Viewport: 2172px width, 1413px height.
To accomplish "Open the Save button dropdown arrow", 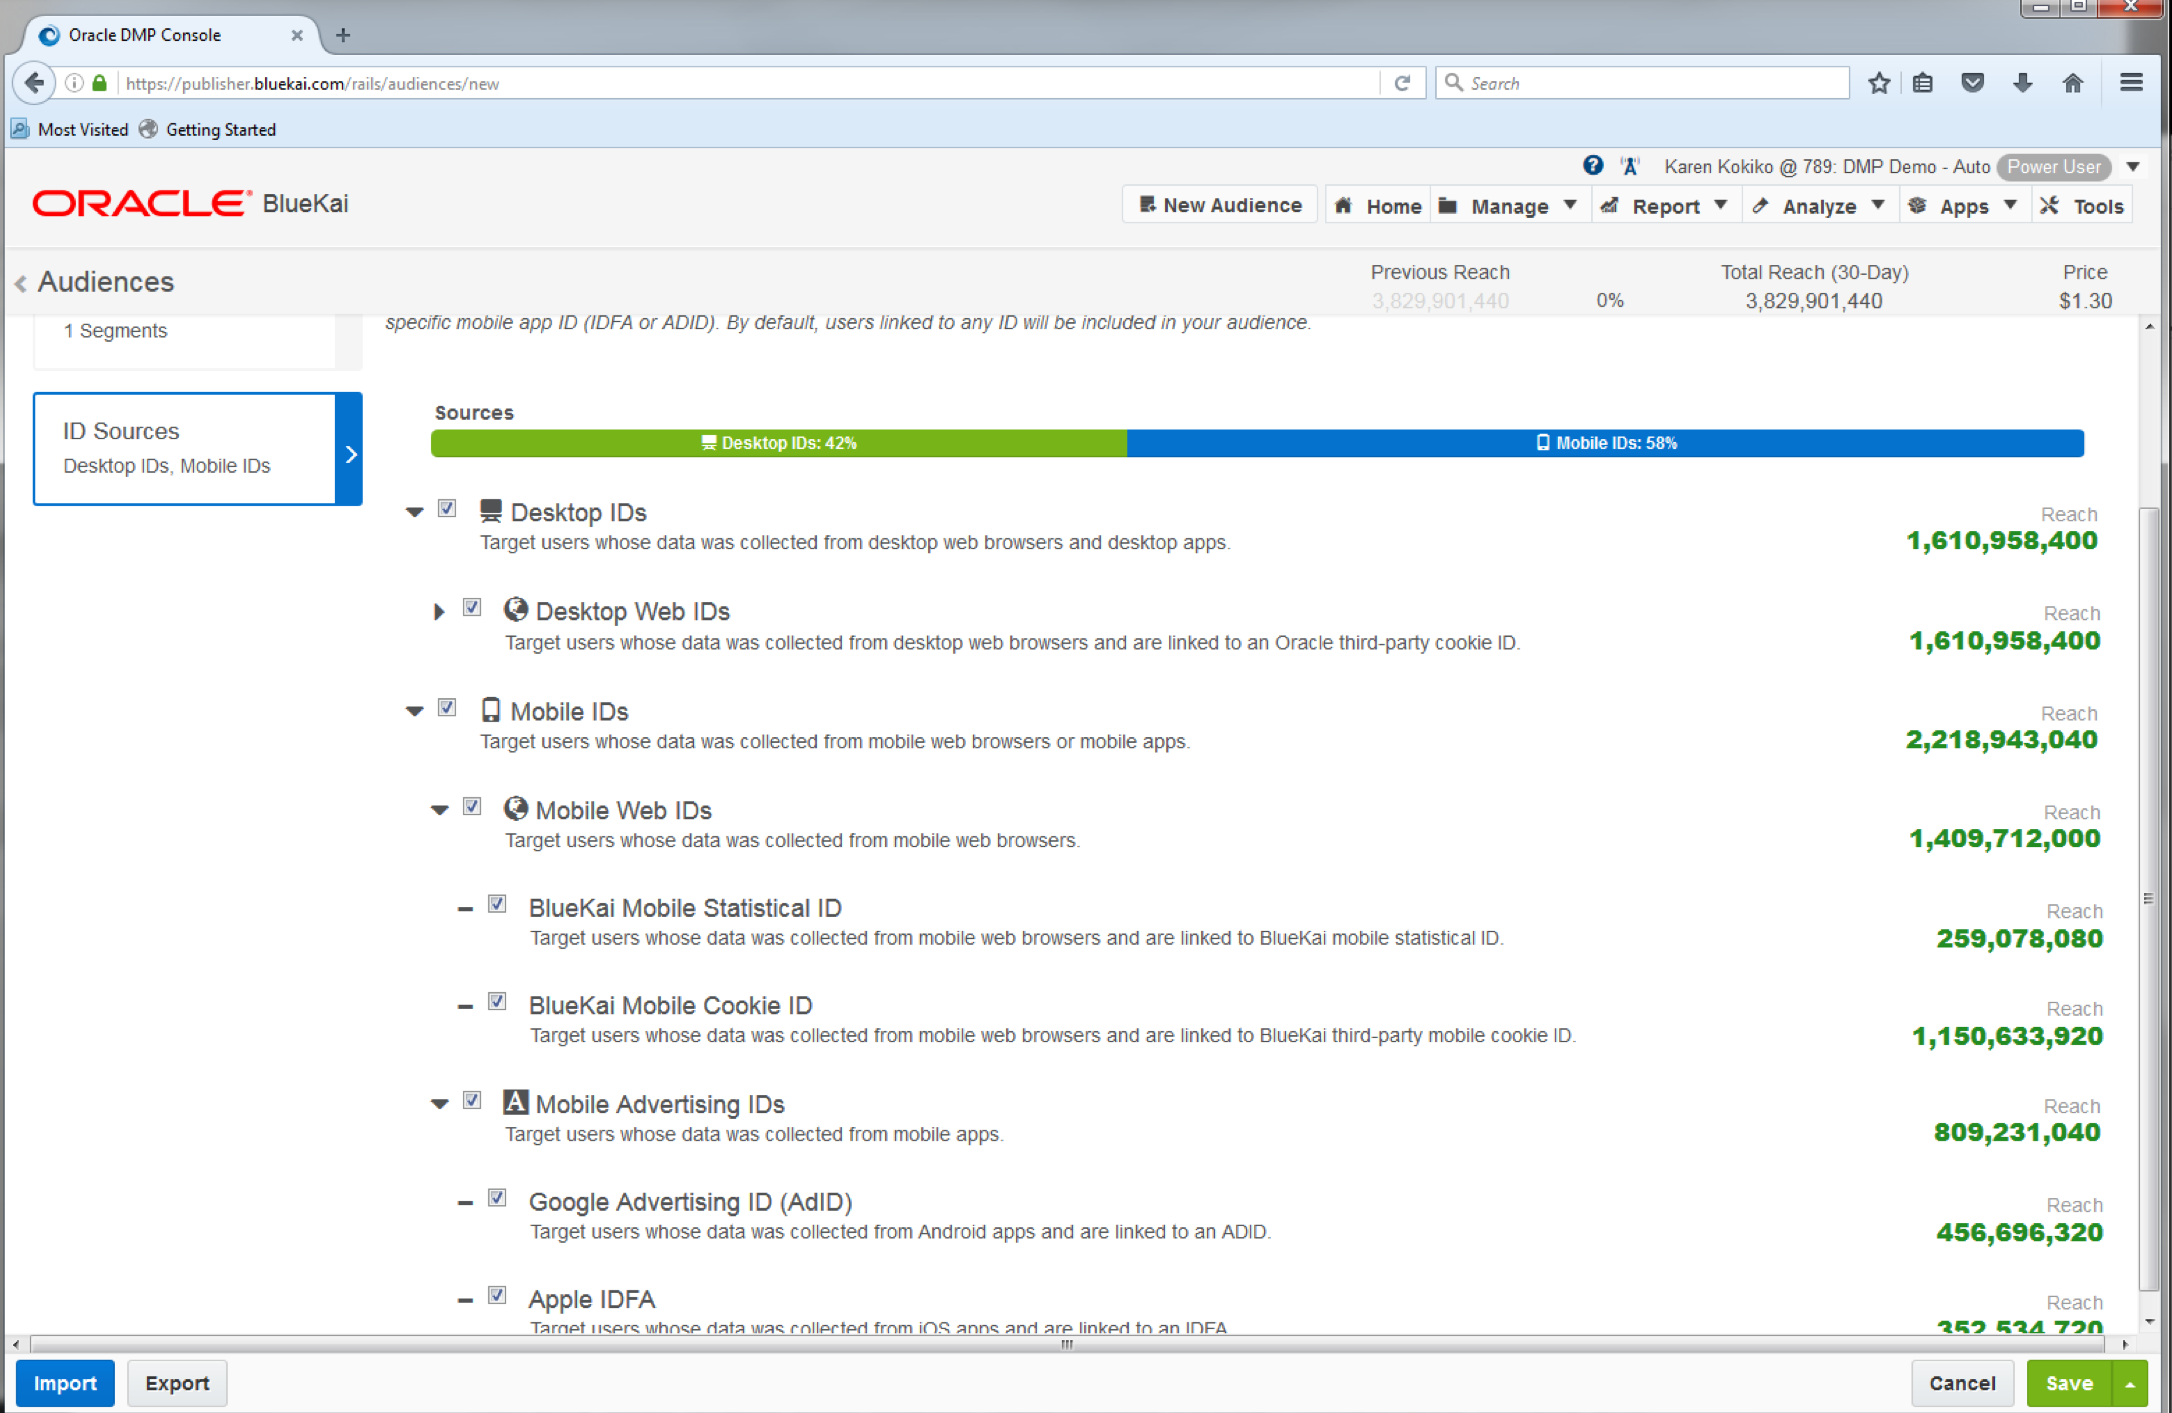I will [x=2131, y=1384].
